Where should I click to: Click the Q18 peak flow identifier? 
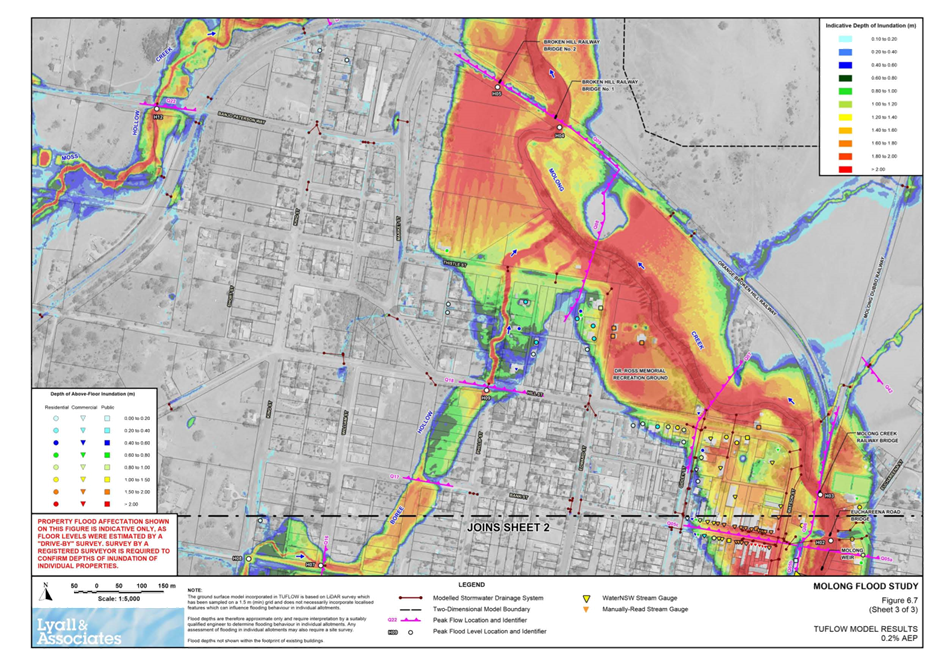click(x=449, y=381)
